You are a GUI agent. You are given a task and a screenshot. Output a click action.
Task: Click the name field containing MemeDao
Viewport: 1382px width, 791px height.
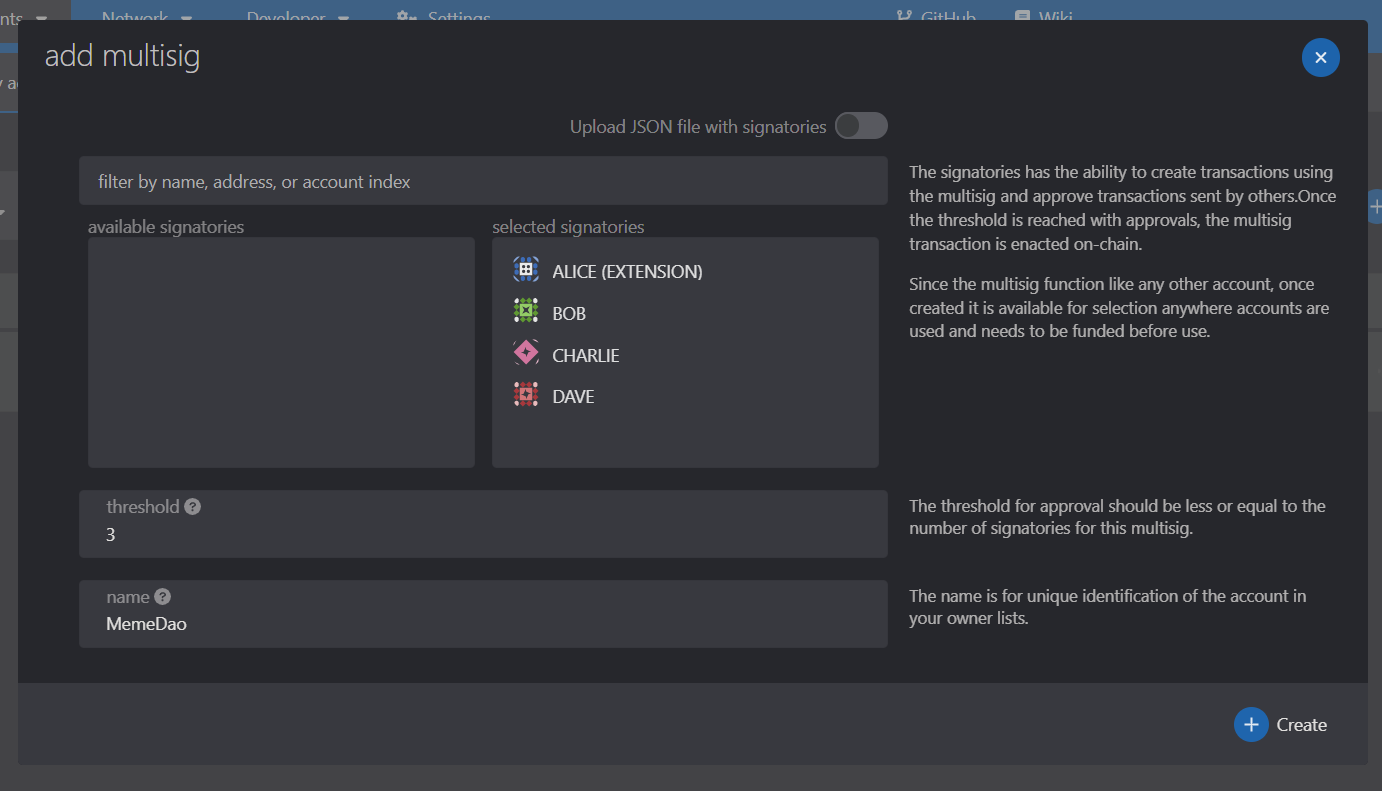click(x=483, y=614)
